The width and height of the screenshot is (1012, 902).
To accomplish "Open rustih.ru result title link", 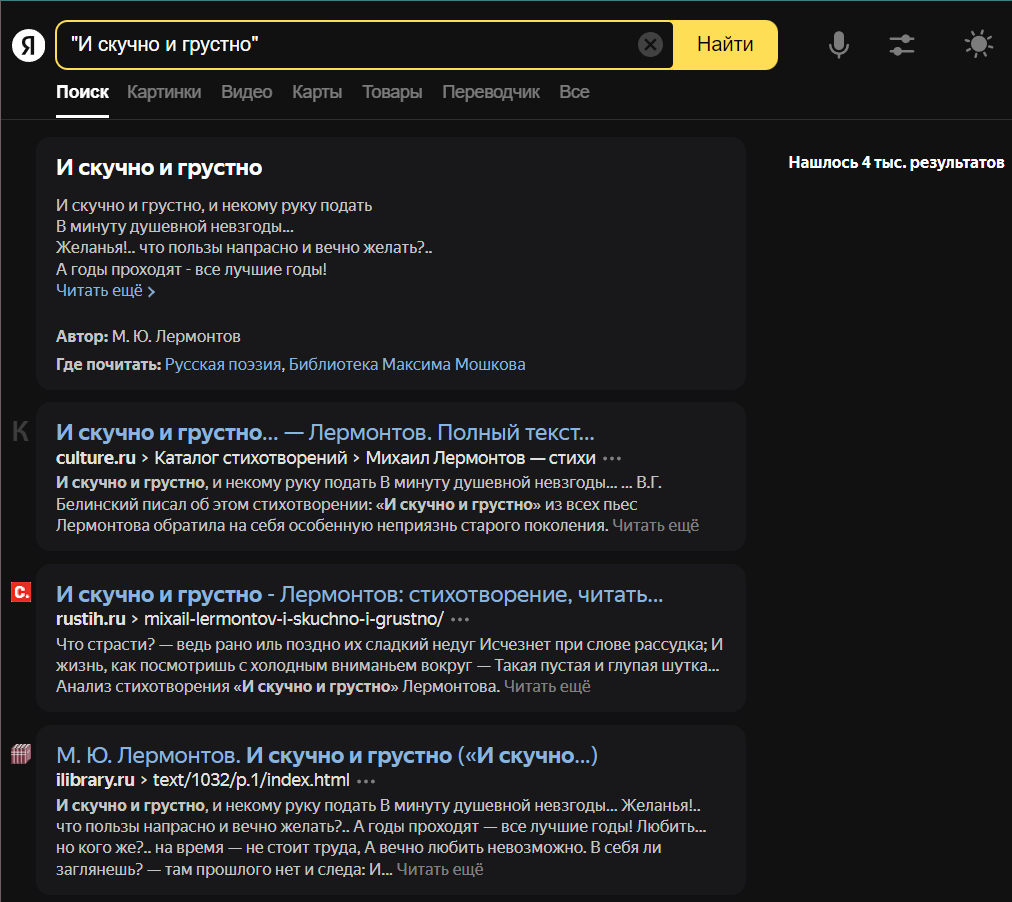I will tap(359, 594).
